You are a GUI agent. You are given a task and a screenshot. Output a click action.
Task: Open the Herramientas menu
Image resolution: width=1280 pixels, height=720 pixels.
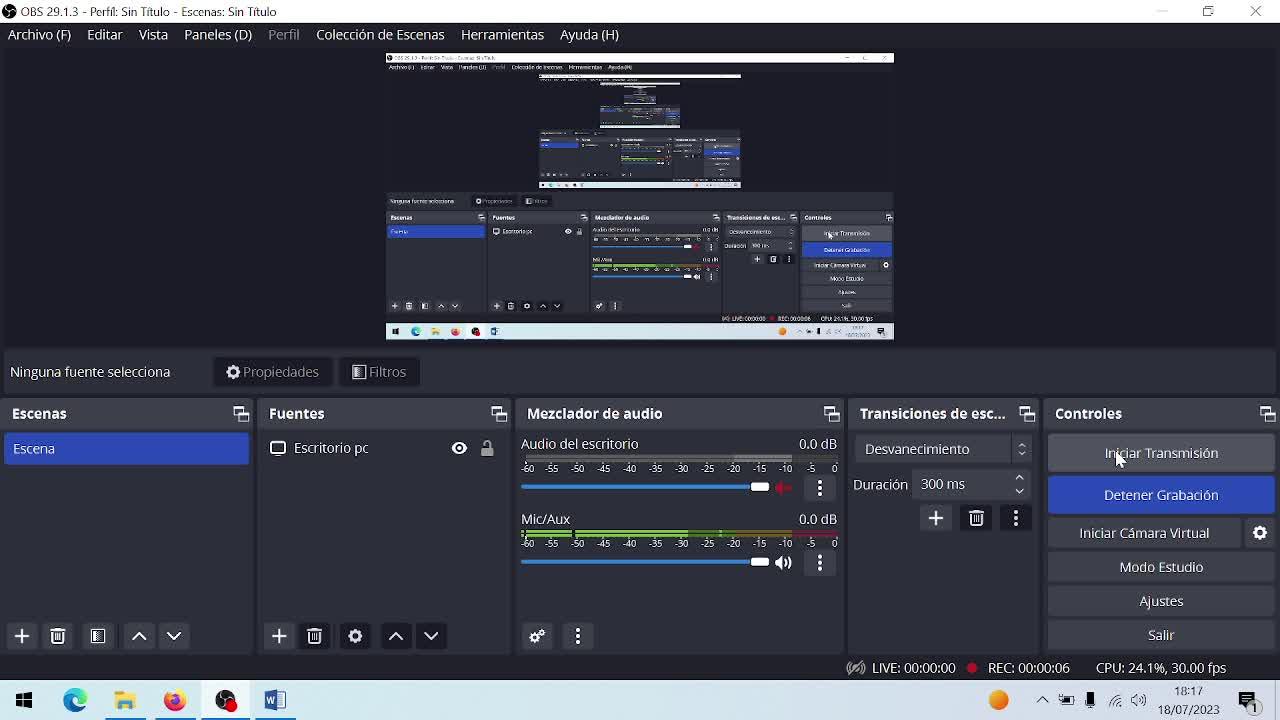502,34
